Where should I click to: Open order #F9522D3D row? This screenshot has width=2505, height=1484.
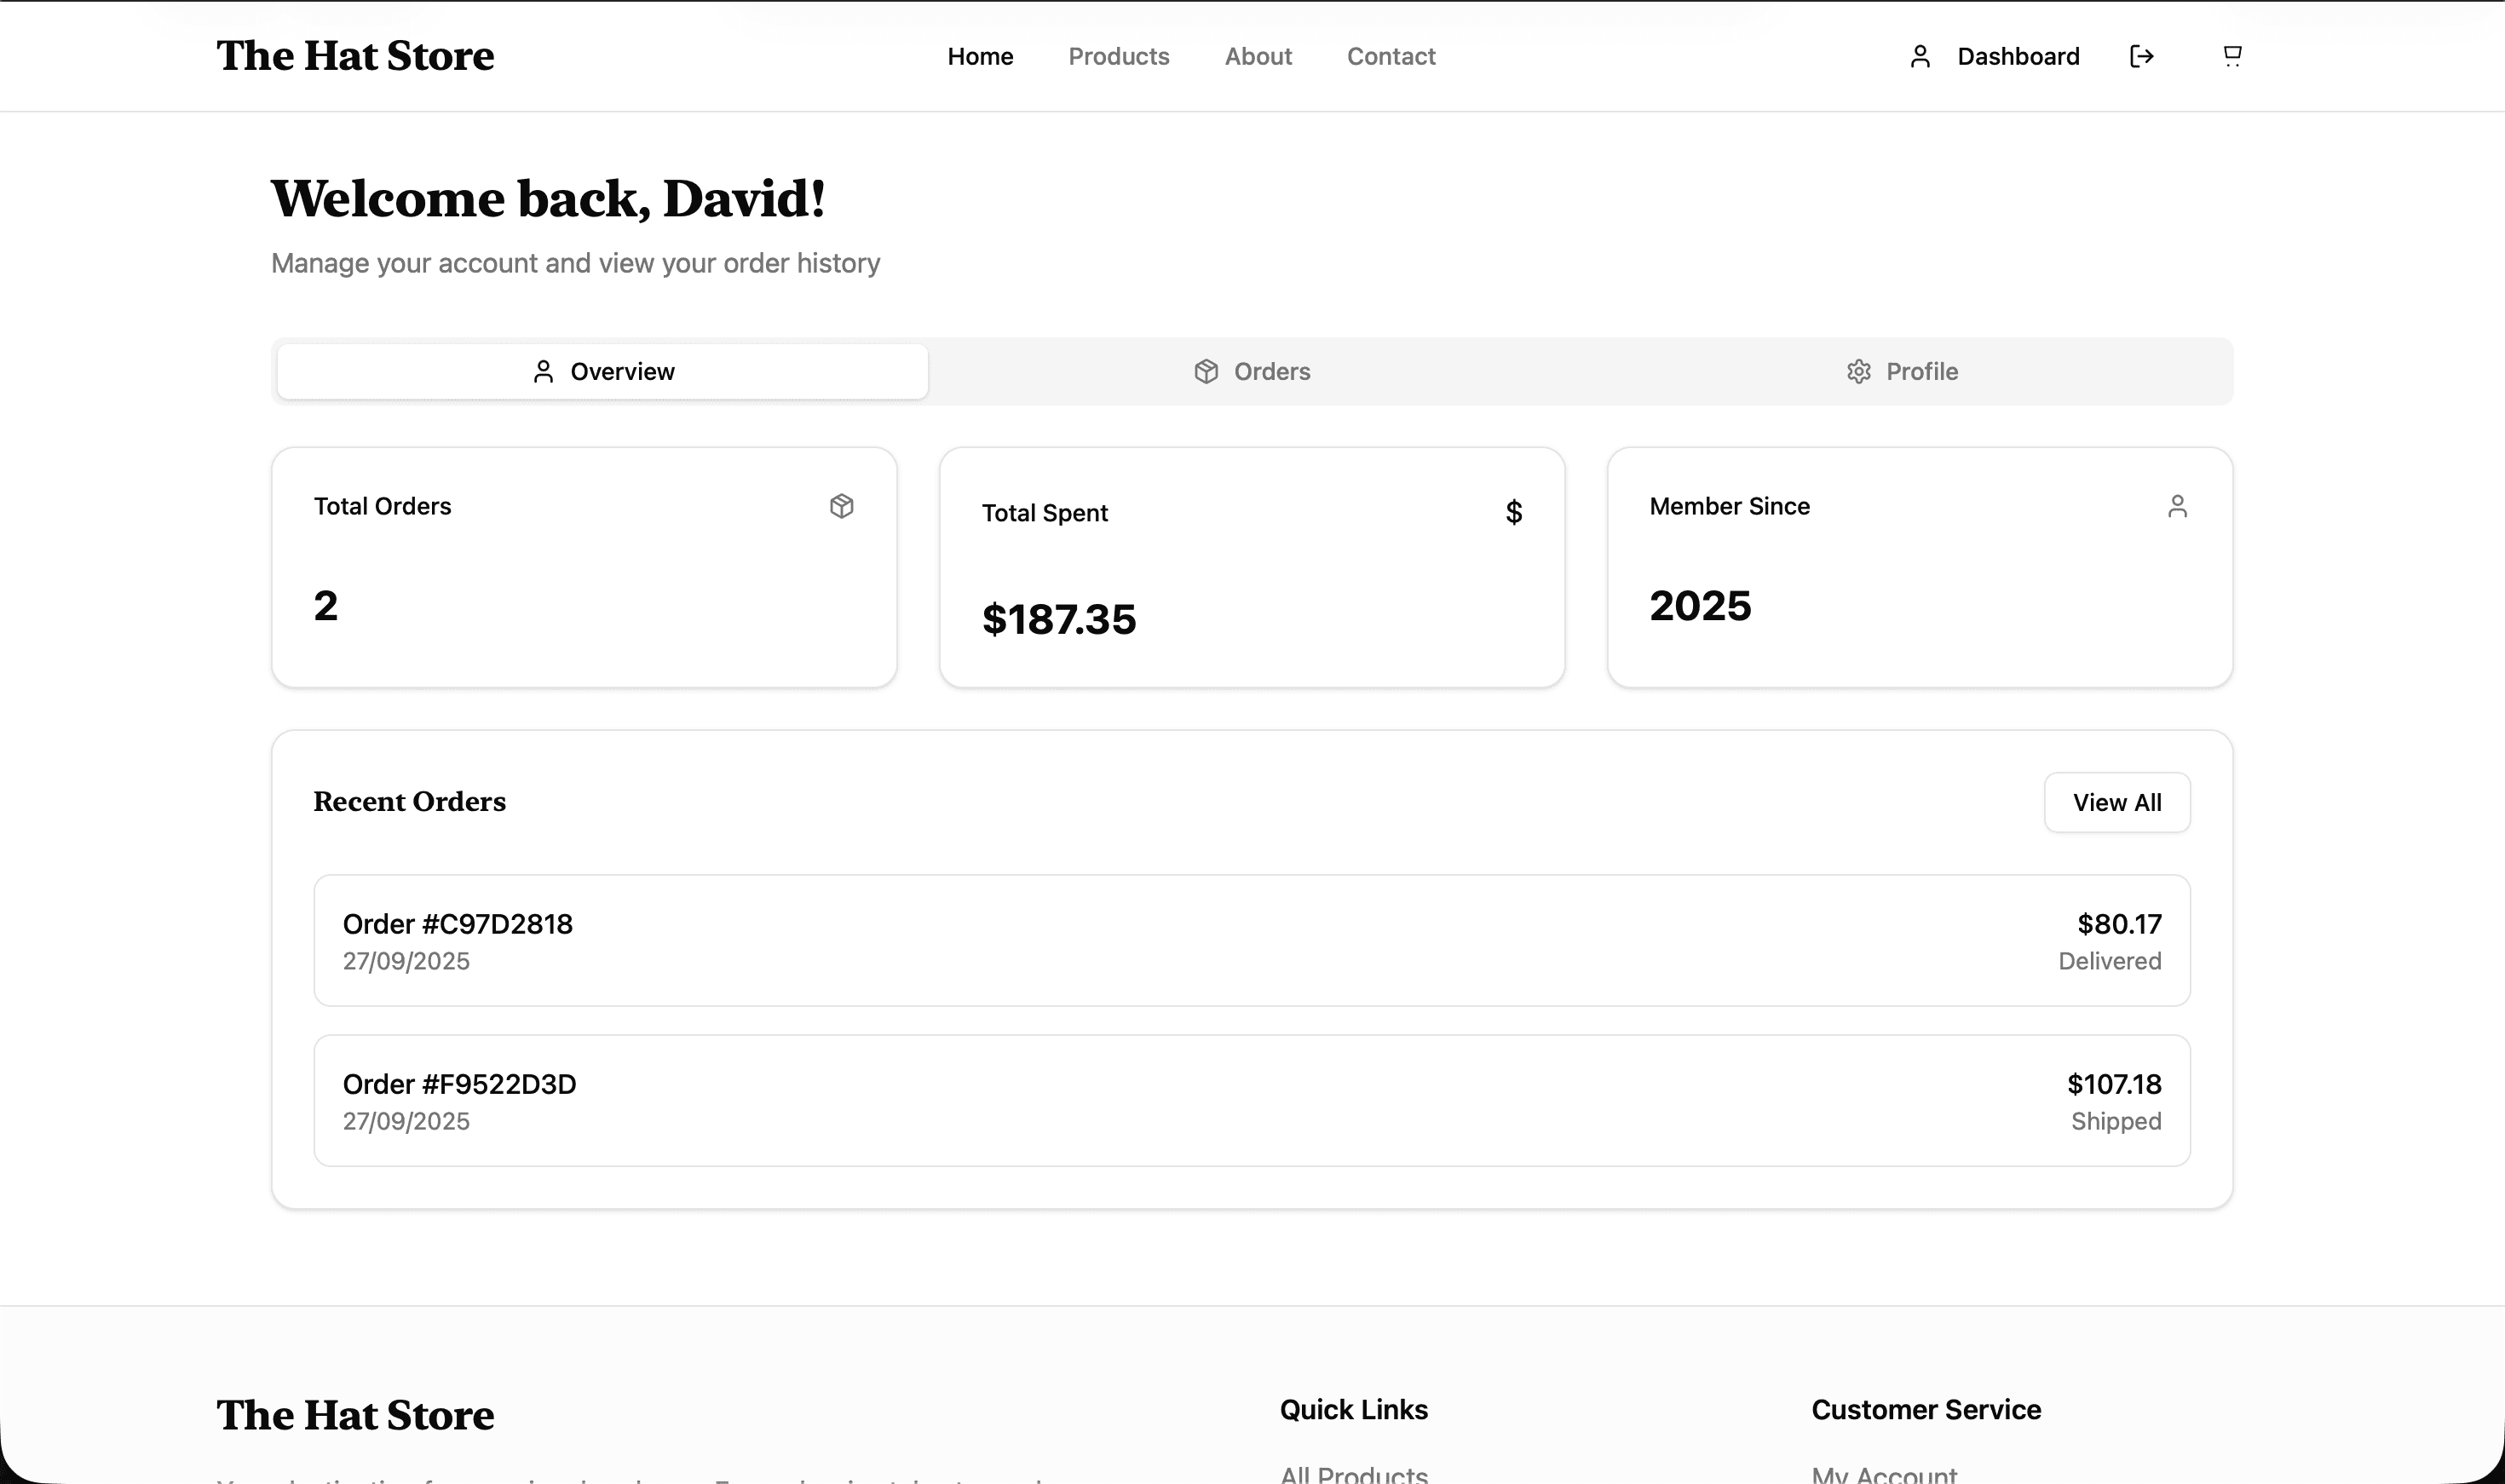(x=1251, y=1100)
